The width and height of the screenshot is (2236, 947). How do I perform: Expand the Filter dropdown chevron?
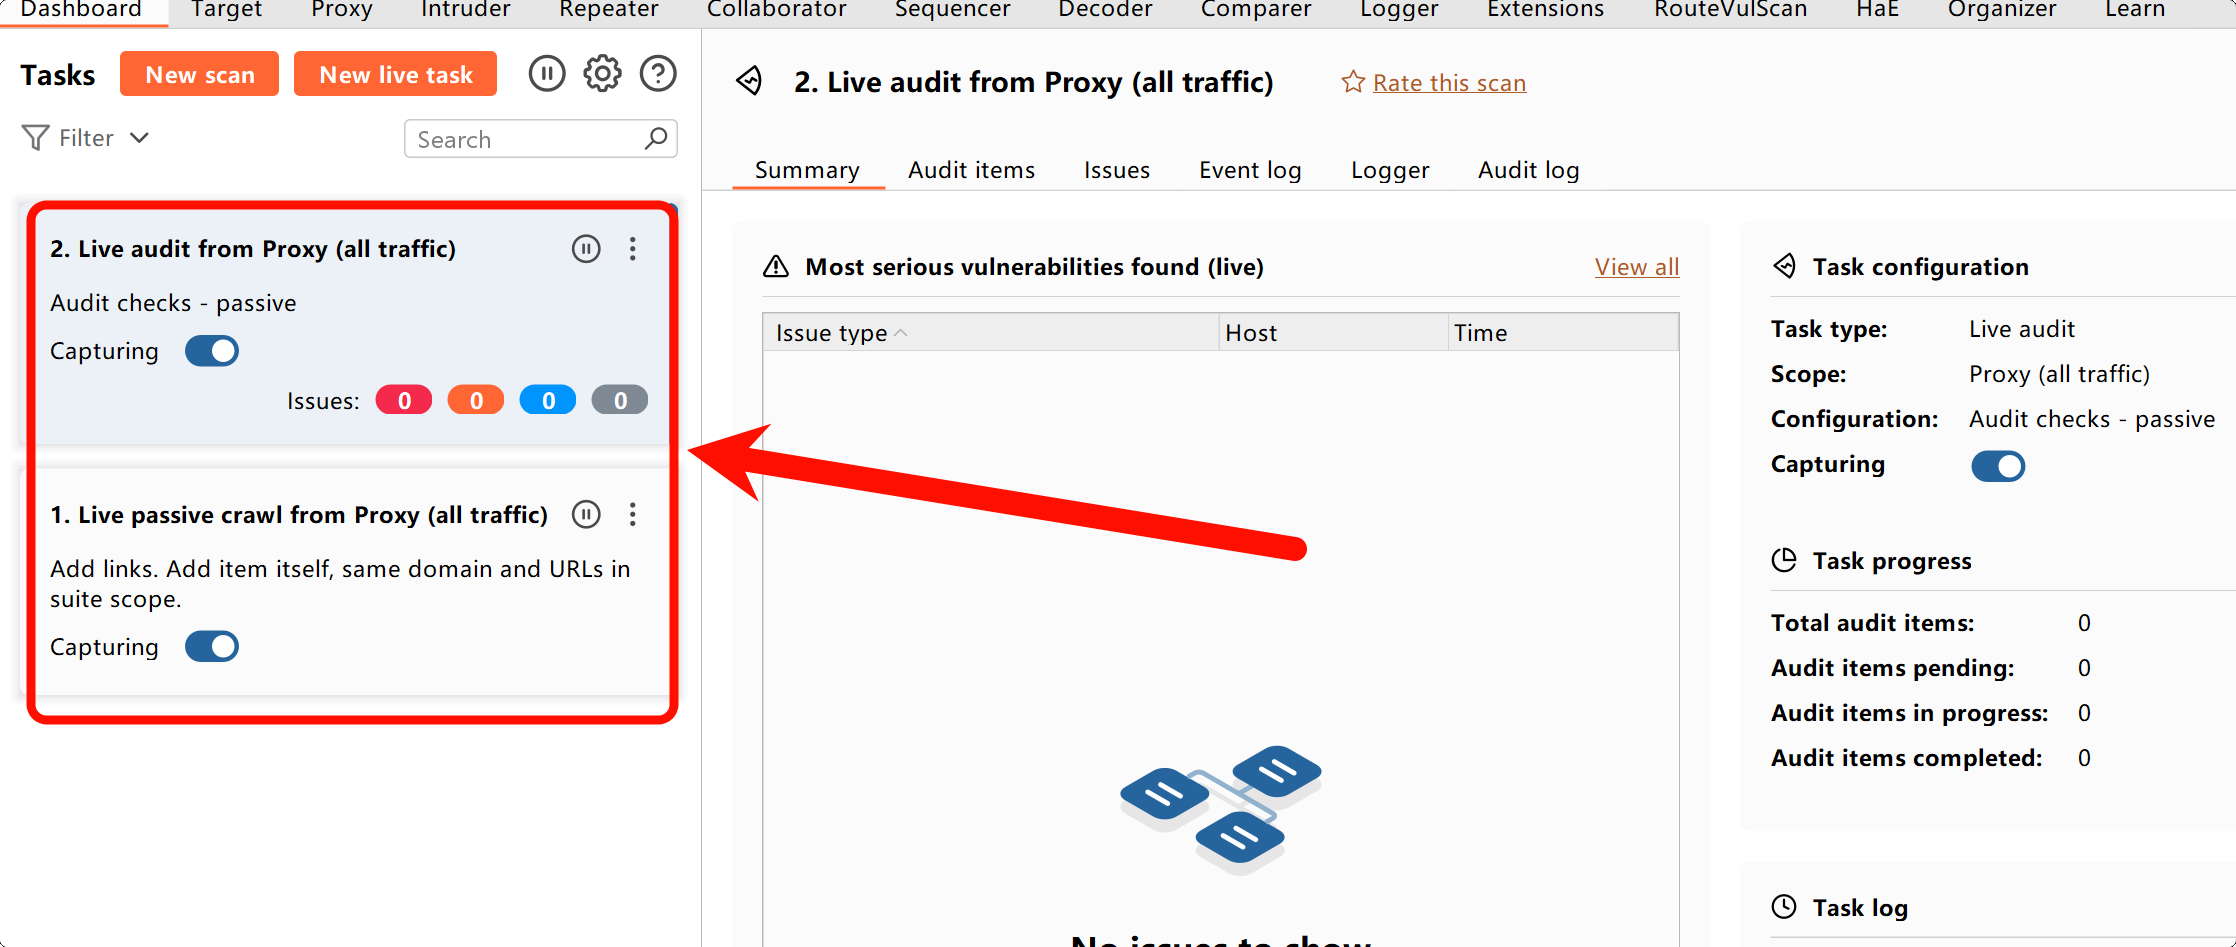(140, 138)
